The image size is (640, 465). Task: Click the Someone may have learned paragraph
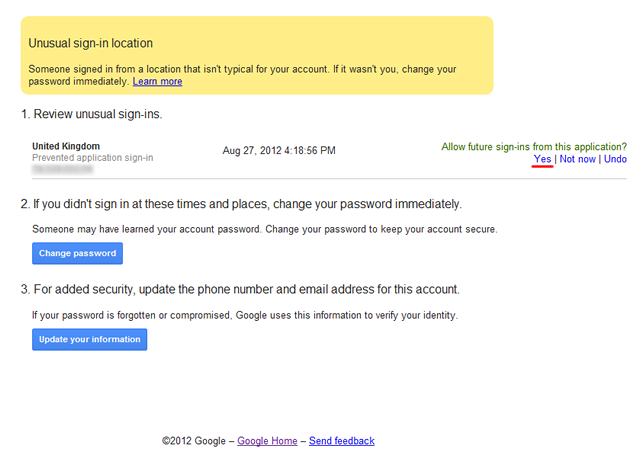[265, 229]
